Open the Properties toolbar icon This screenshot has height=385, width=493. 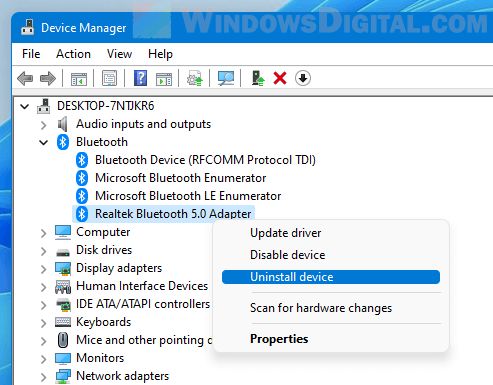click(x=109, y=79)
